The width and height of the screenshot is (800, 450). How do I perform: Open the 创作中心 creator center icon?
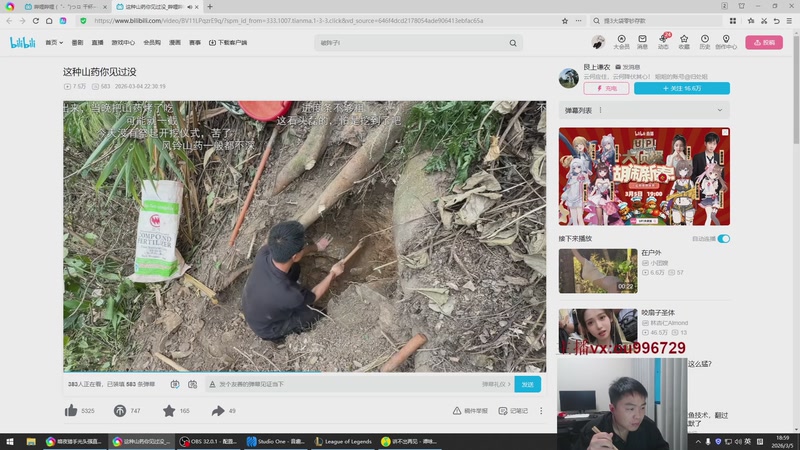click(726, 42)
